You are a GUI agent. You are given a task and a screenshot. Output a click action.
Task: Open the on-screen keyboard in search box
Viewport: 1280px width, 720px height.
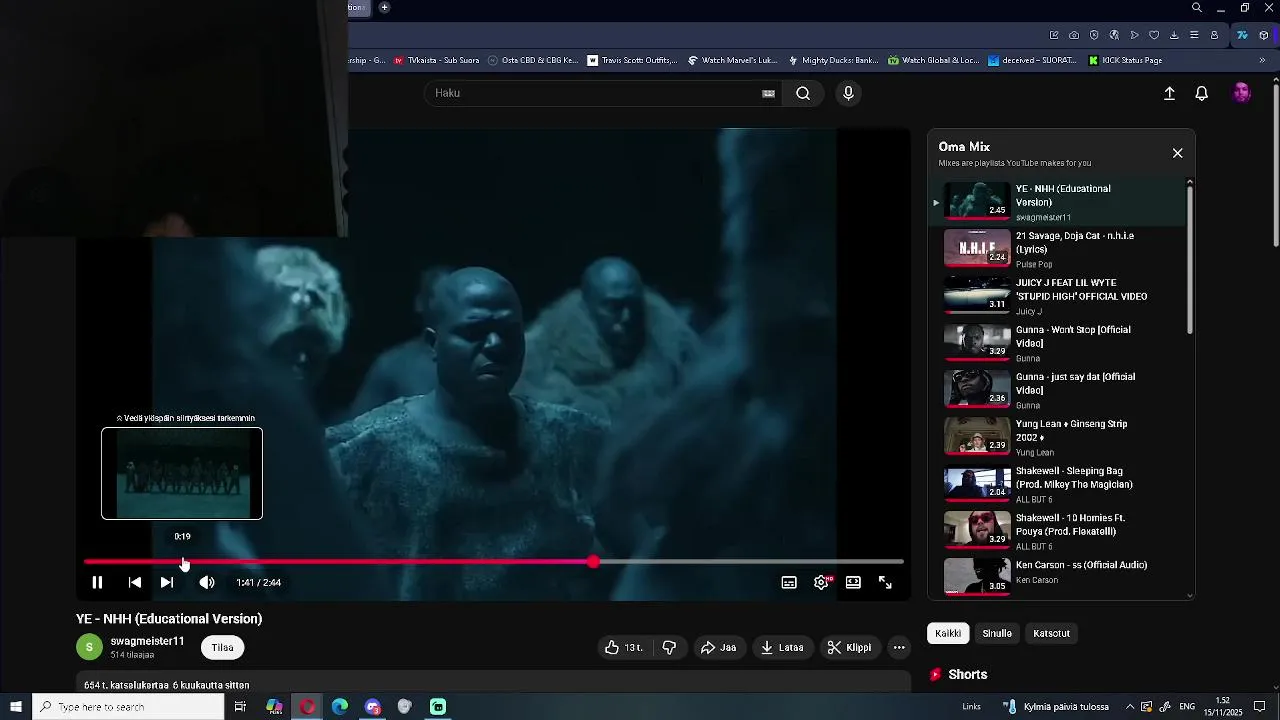tap(768, 93)
